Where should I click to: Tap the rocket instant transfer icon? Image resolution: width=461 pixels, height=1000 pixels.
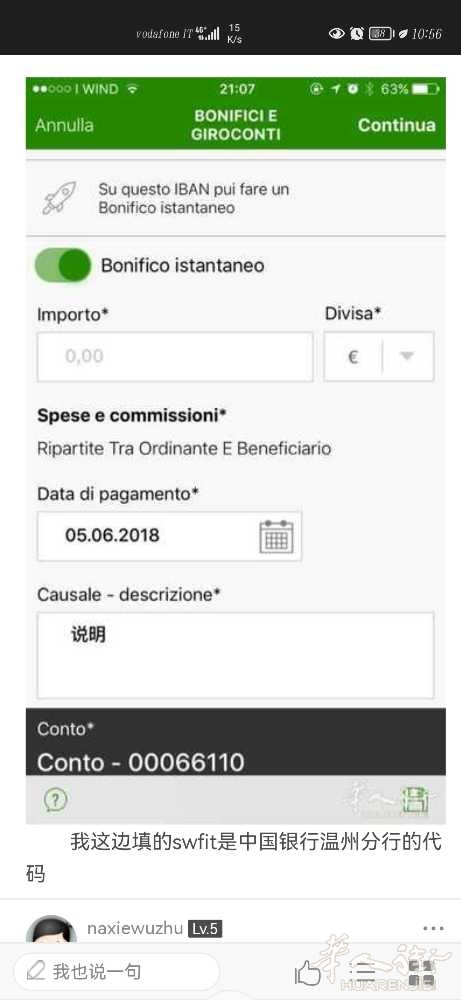(x=59, y=198)
